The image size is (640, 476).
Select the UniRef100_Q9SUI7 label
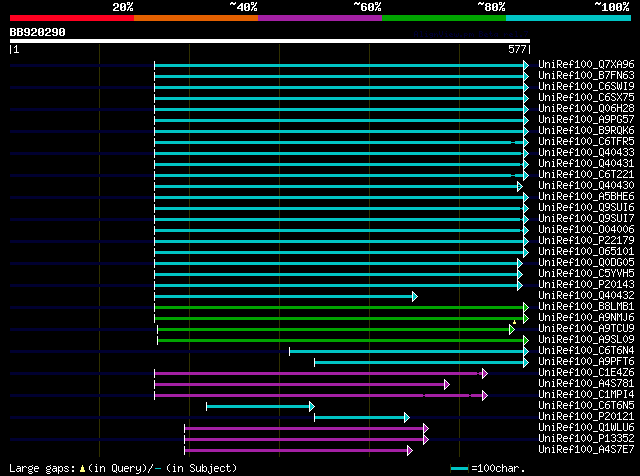tap(586, 219)
